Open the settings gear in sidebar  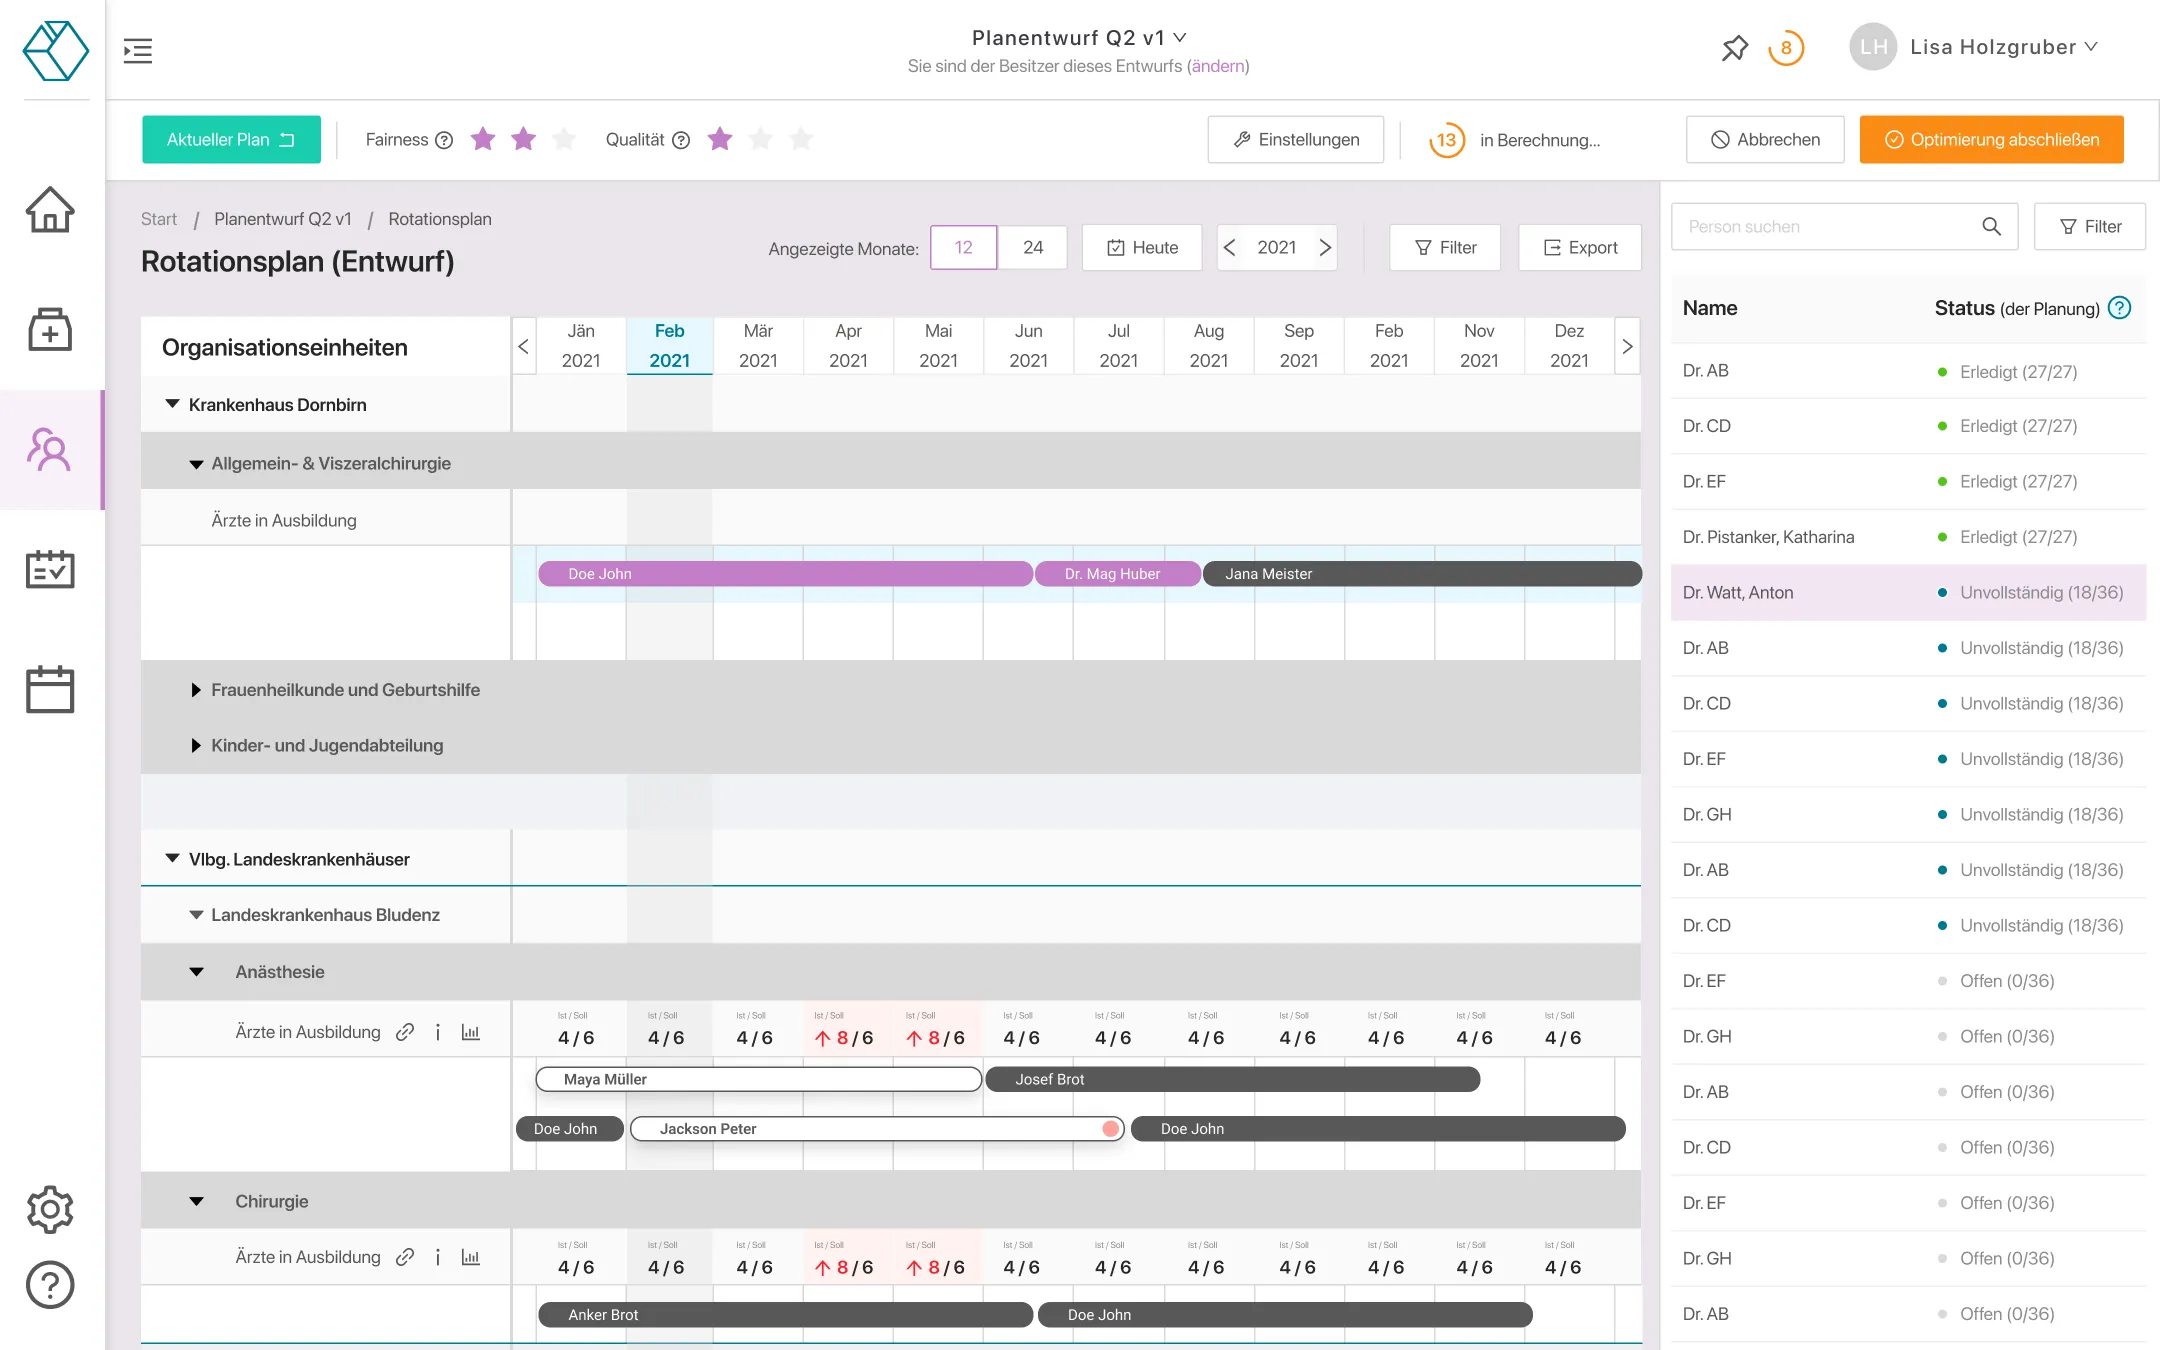click(50, 1210)
